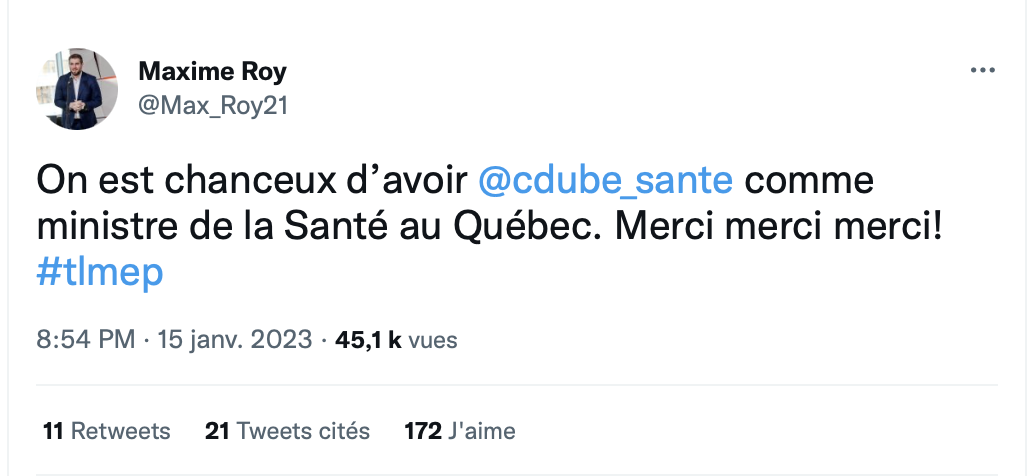Image resolution: width=1032 pixels, height=476 pixels.
Task: Open the Retweets list label
Action: pyautogui.click(x=120, y=431)
